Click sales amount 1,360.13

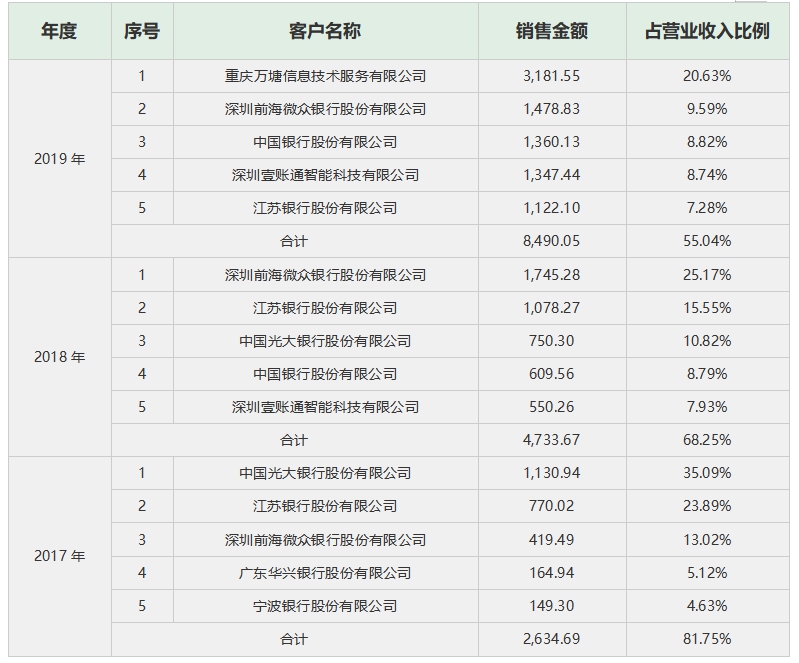(x=551, y=142)
